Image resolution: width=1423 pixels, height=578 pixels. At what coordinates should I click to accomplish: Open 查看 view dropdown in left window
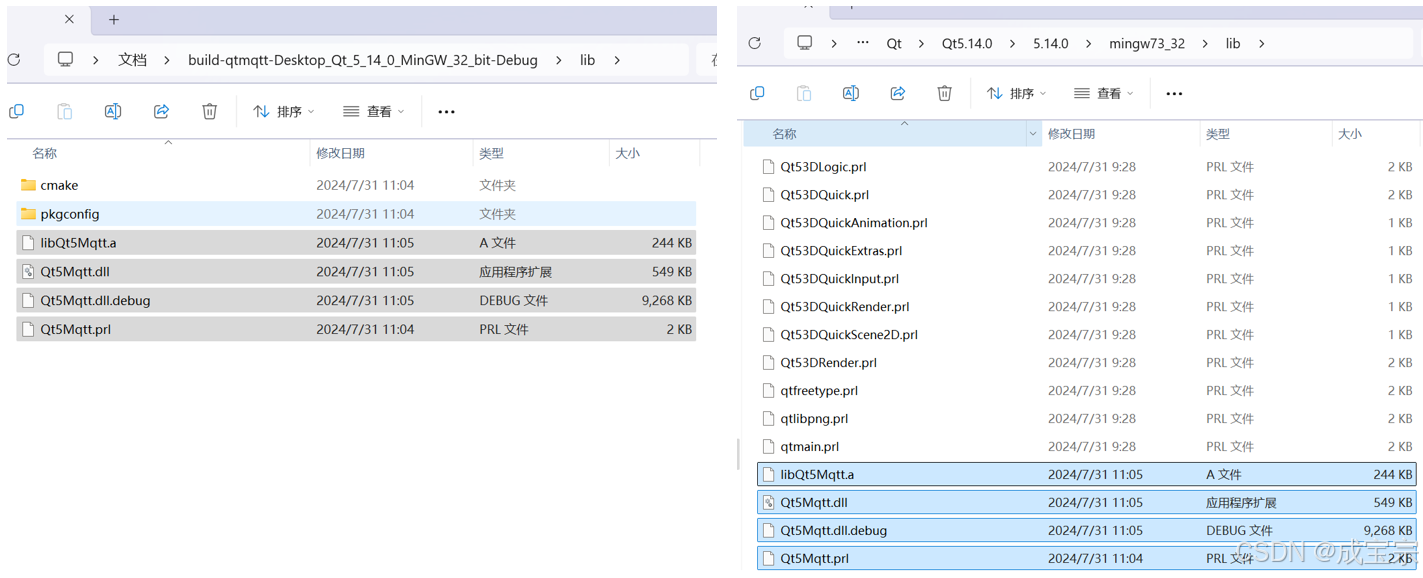coord(373,111)
